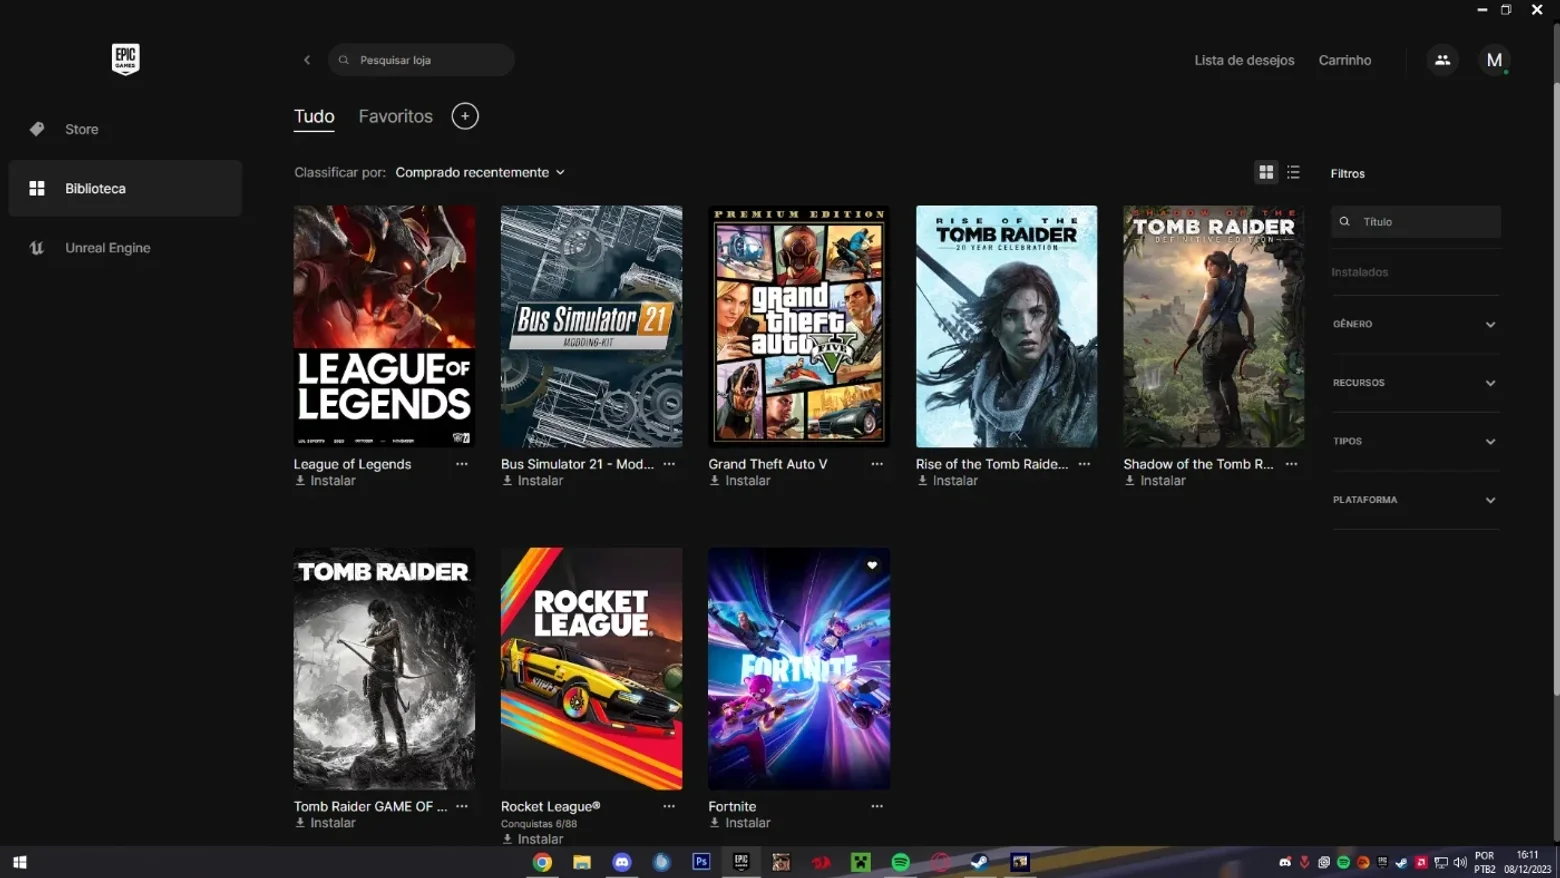Open the Windows Start menu
This screenshot has height=878, width=1560.
[x=20, y=862]
